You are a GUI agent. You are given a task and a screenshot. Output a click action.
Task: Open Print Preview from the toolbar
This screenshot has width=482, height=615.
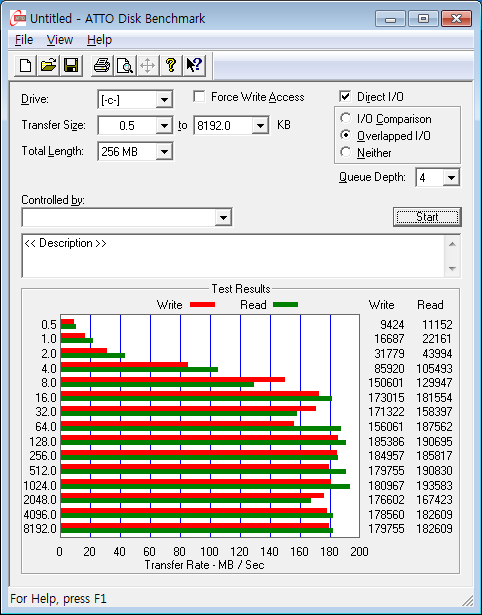pos(125,65)
